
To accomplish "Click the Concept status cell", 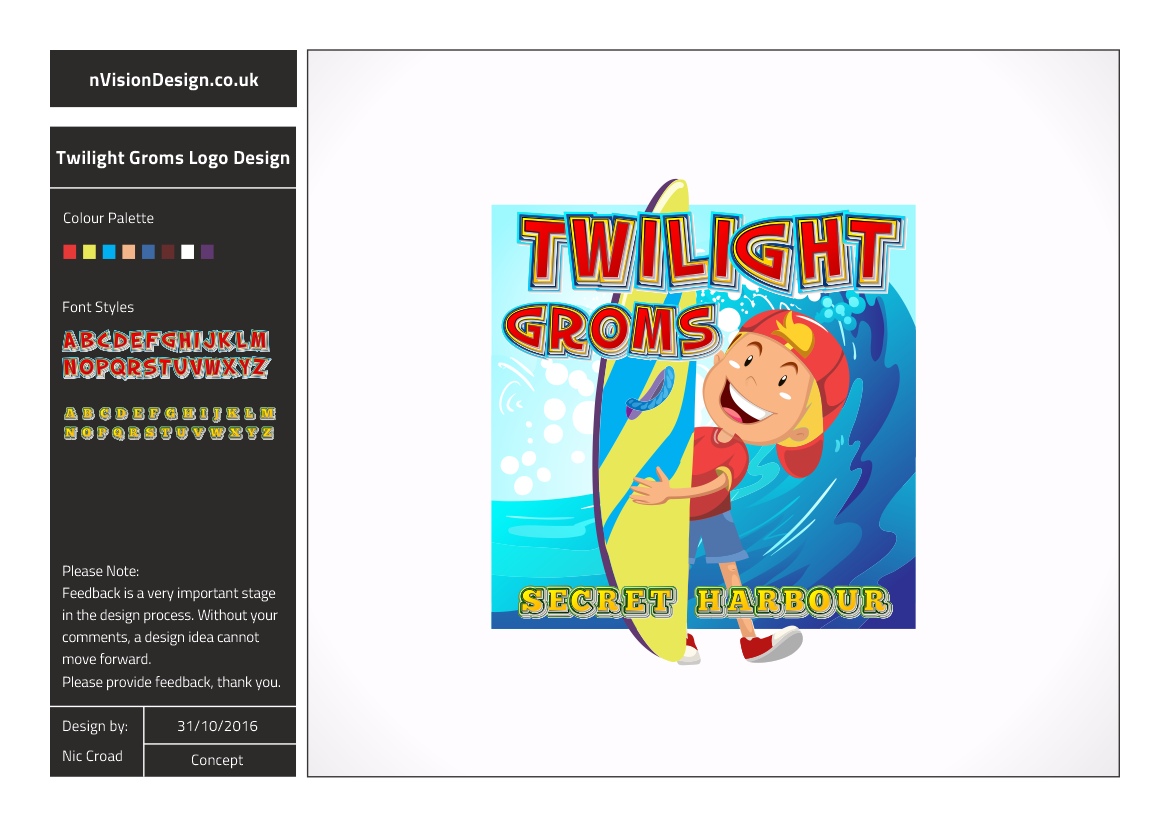I will [x=218, y=760].
